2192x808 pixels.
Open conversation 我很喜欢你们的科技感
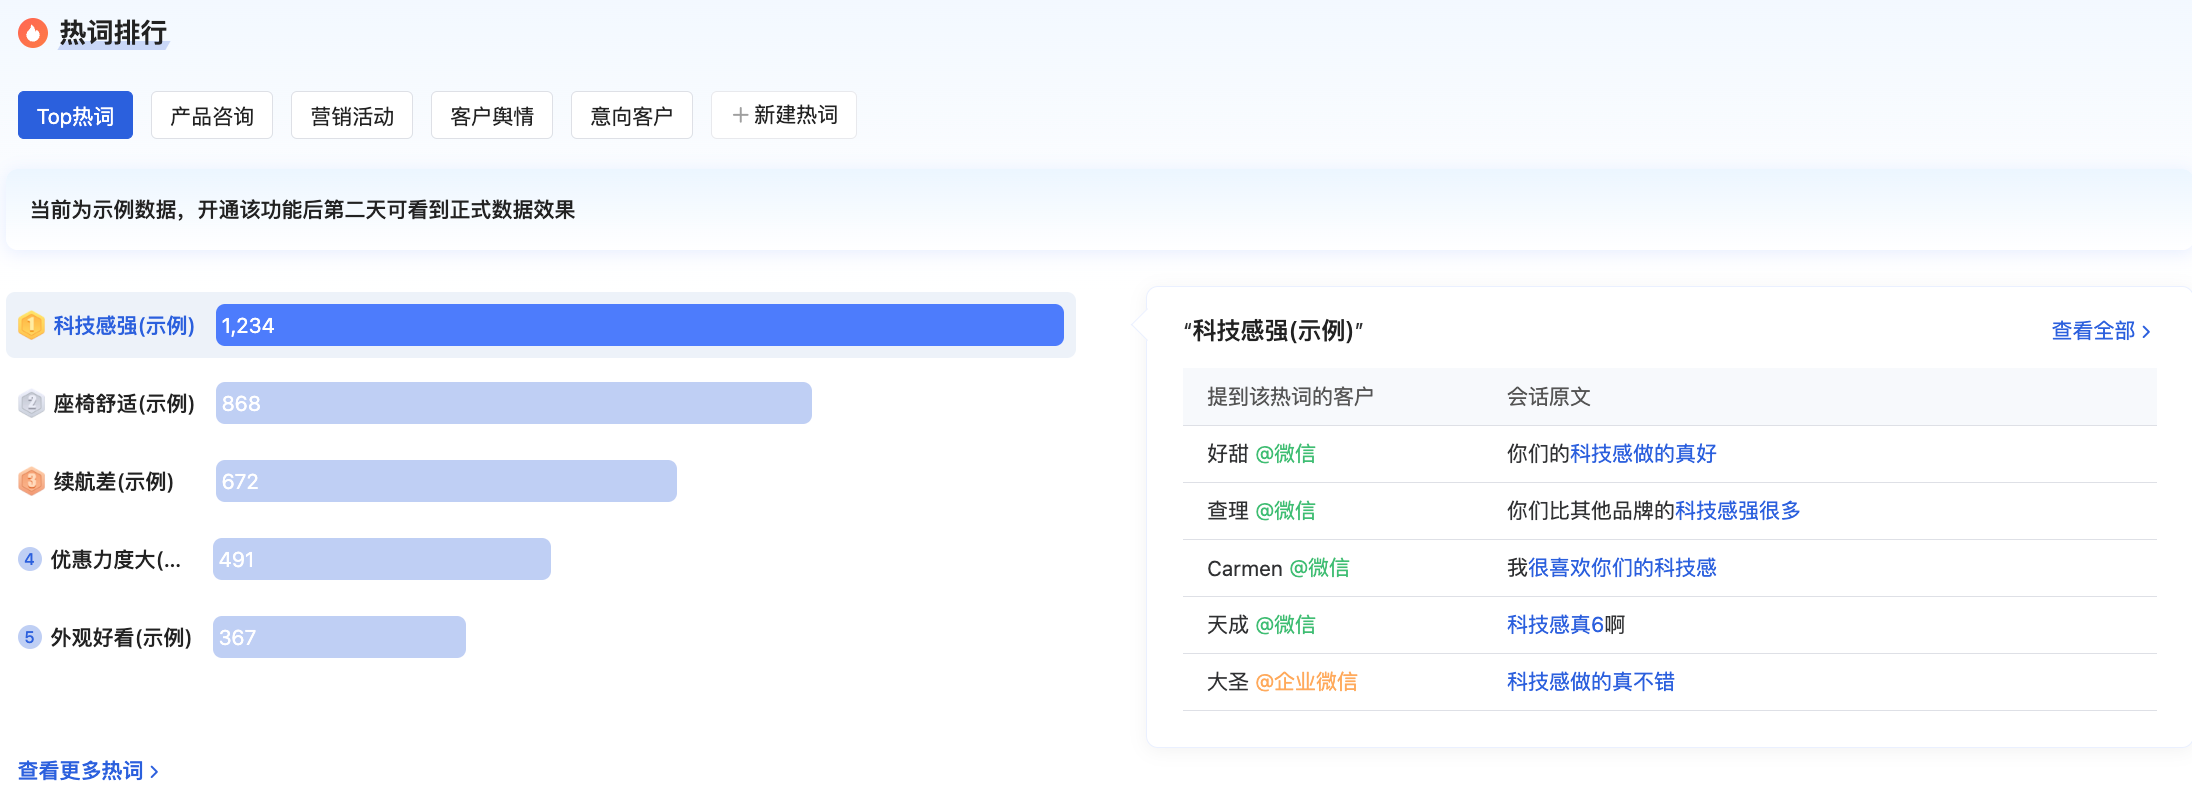(x=1612, y=568)
